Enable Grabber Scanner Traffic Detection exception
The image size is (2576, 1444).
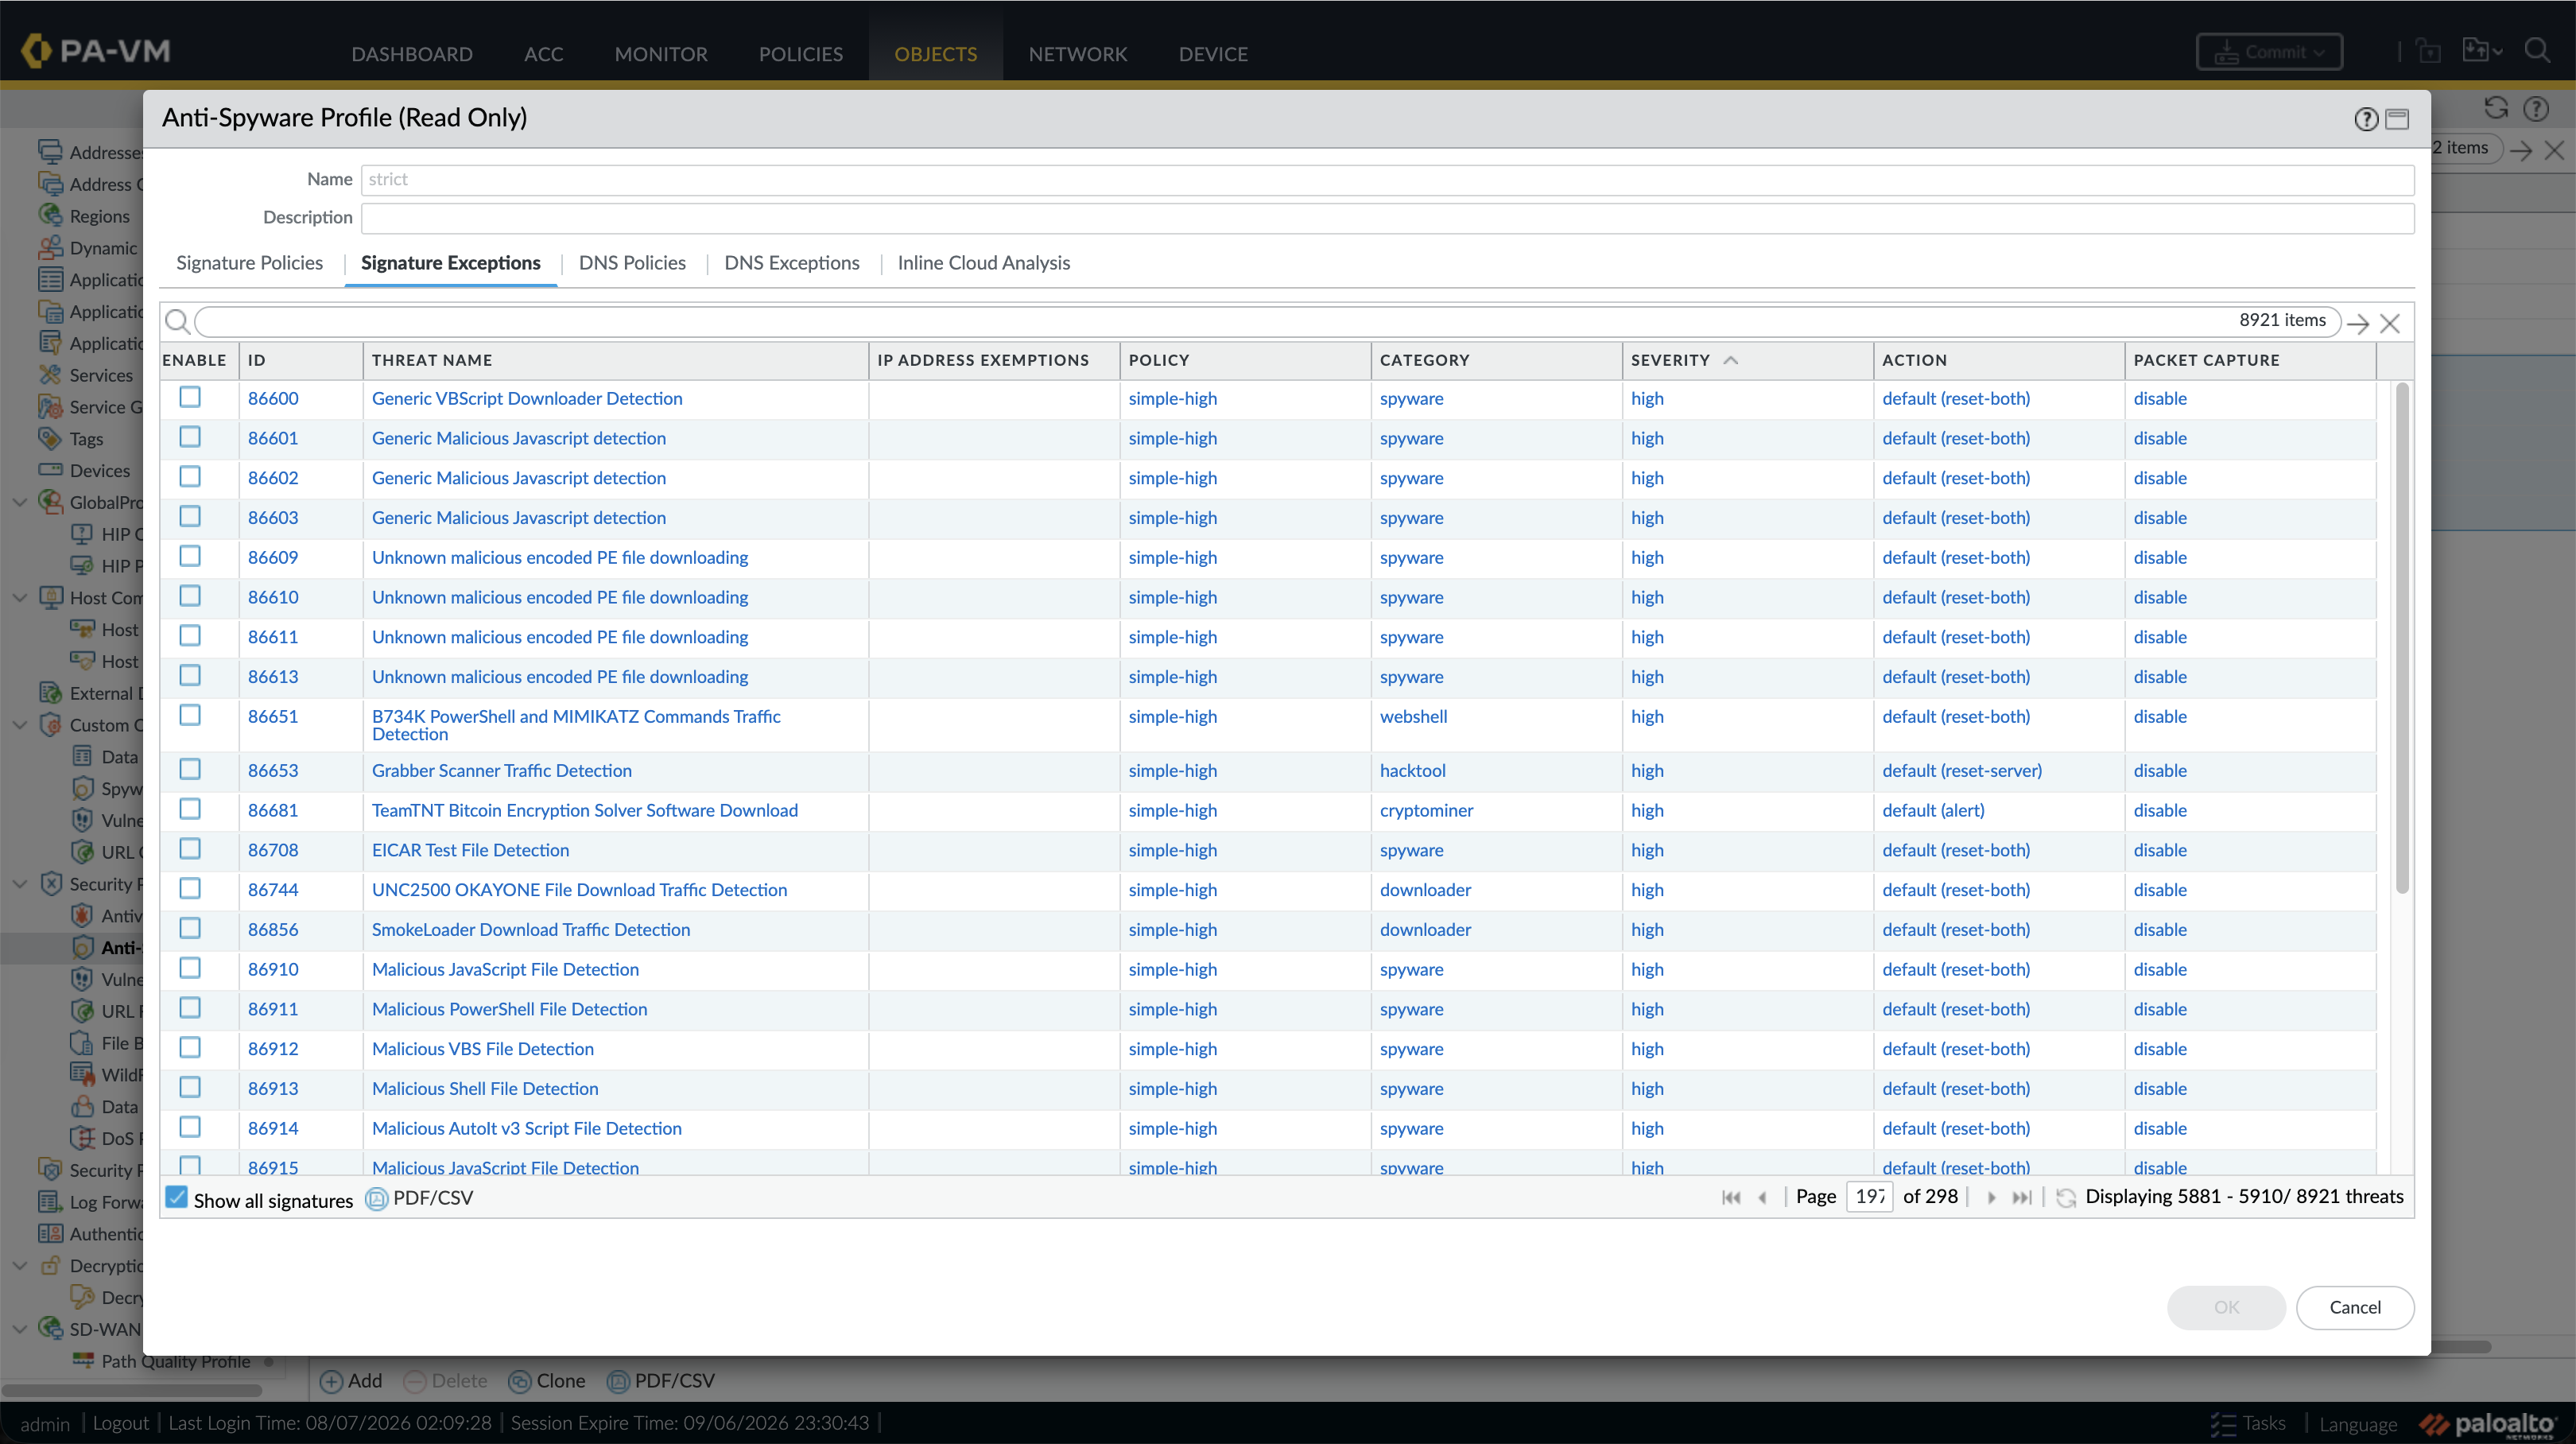coord(190,769)
